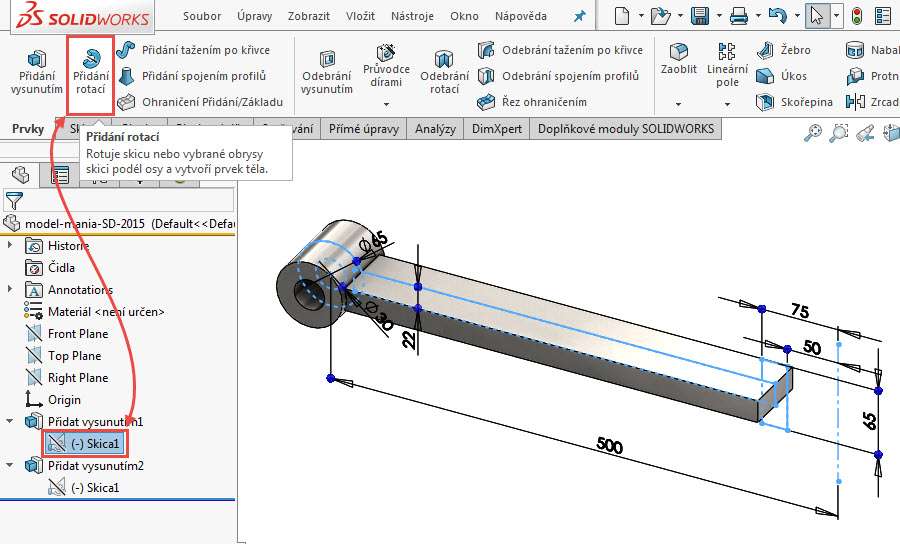Image resolution: width=900 pixels, height=544 pixels.
Task: Click the Zaoblit fillet tool
Action: coord(679,58)
